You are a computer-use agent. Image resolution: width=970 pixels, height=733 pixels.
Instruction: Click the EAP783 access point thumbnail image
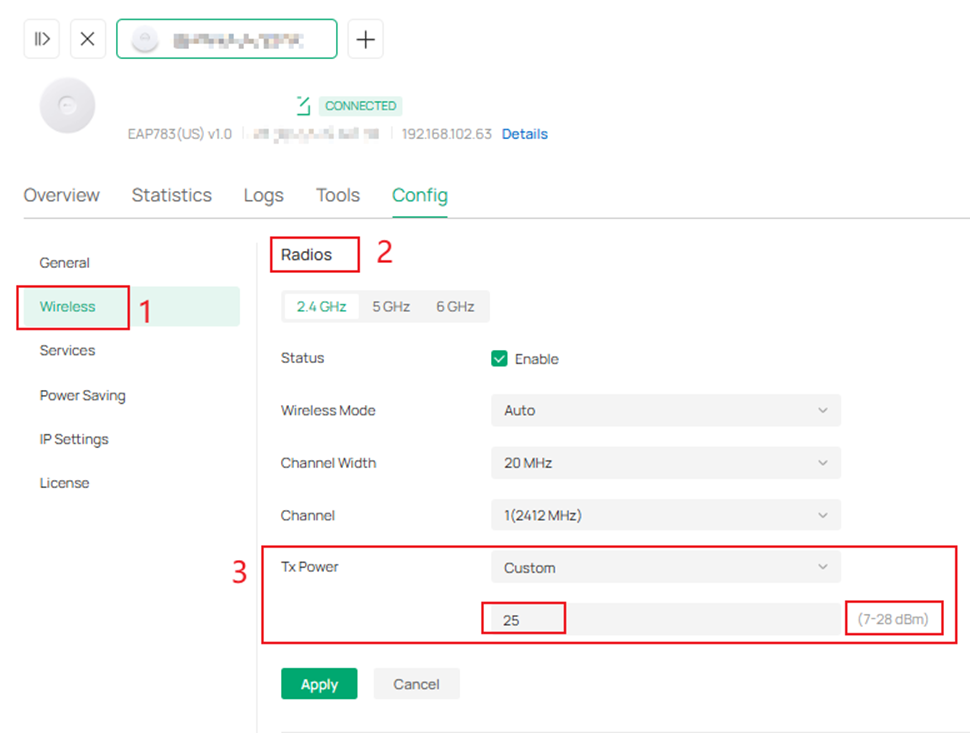(x=67, y=105)
